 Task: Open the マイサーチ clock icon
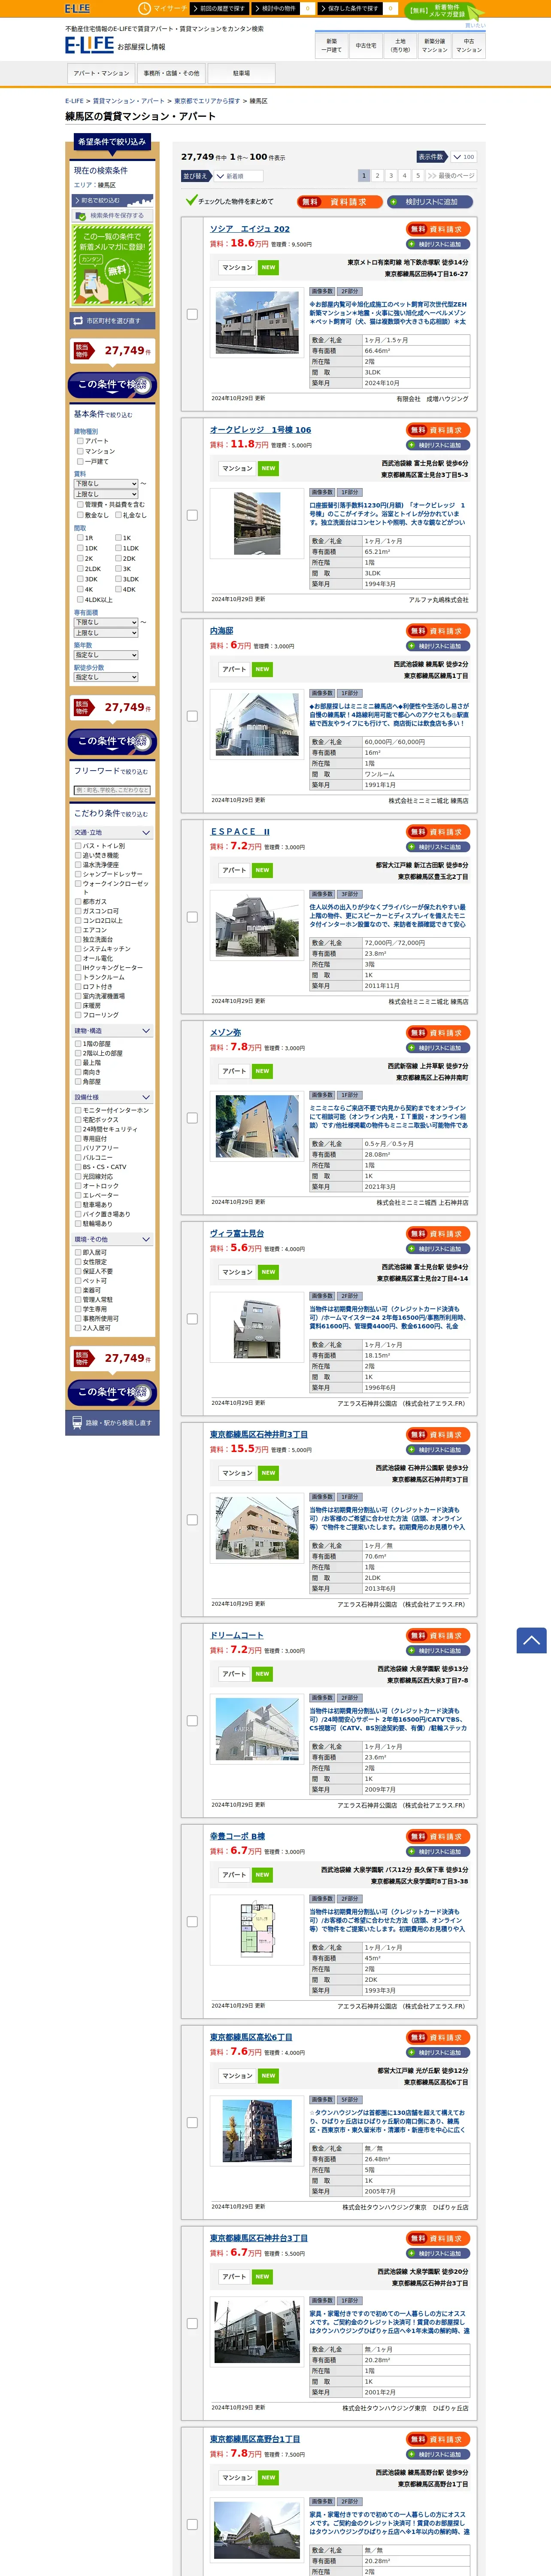click(144, 8)
